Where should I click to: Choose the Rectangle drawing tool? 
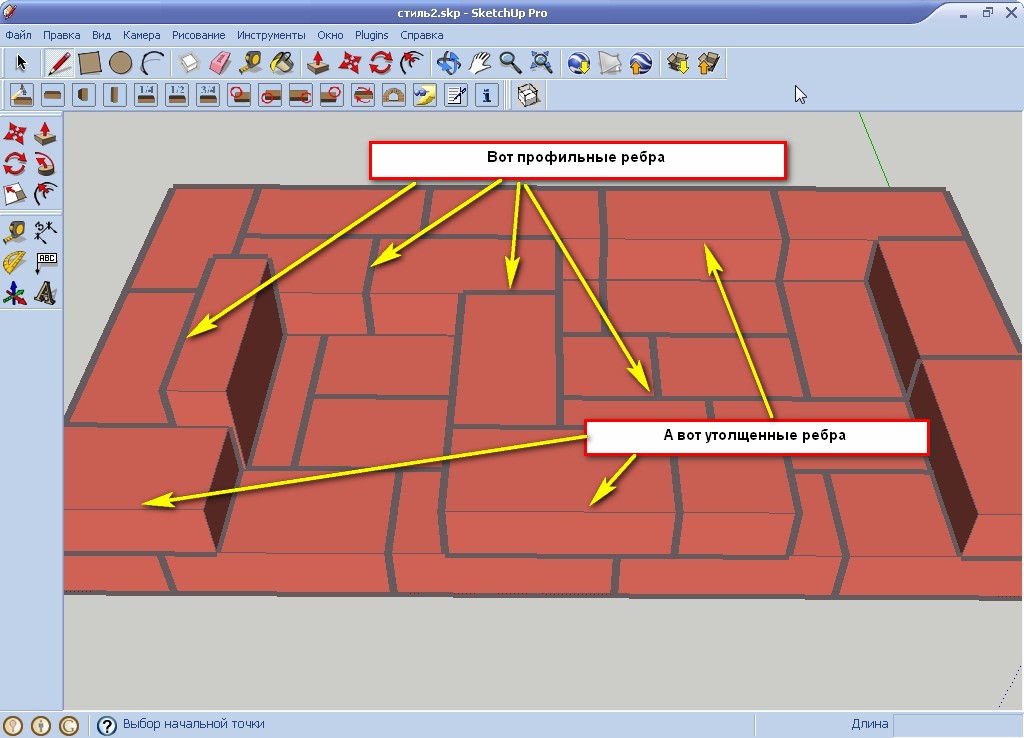pyautogui.click(x=90, y=63)
